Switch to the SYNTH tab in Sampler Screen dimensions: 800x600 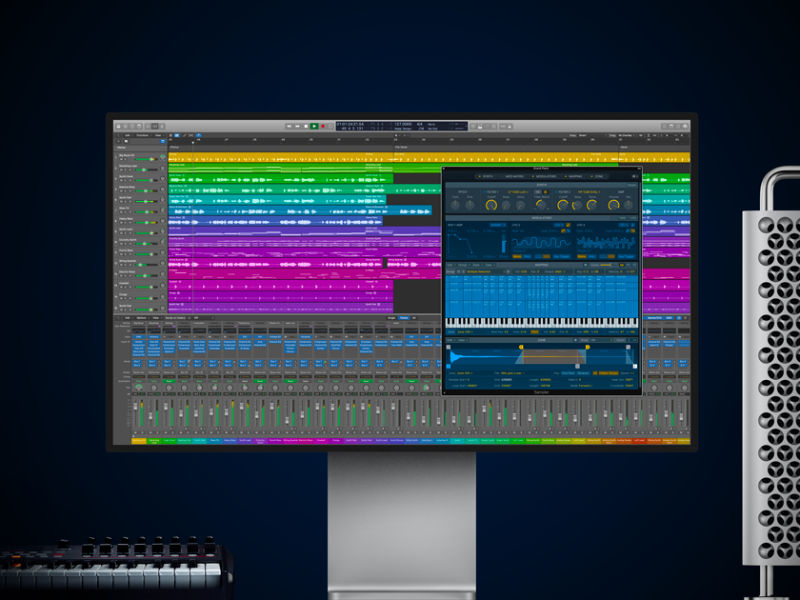click(488, 177)
